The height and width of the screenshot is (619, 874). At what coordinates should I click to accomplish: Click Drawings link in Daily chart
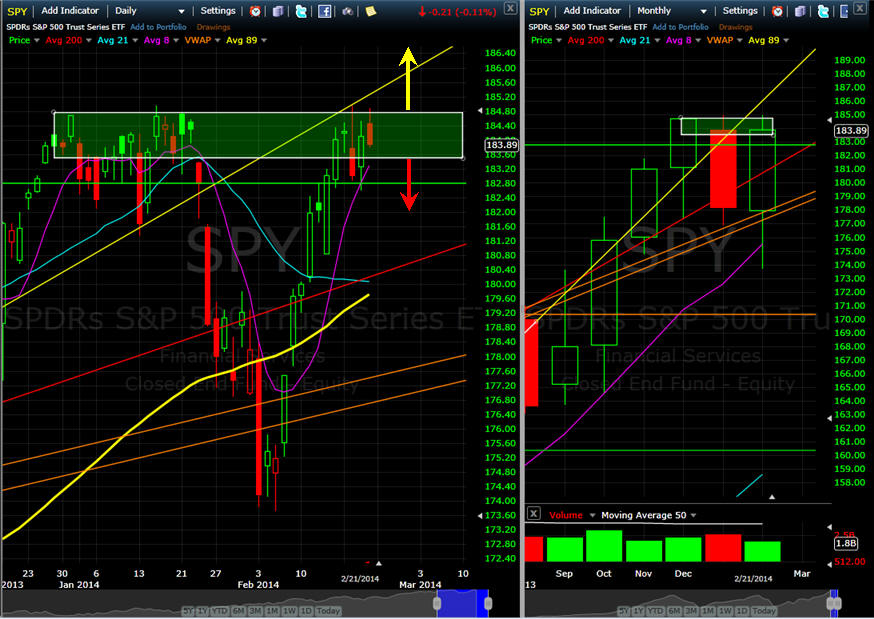point(213,27)
